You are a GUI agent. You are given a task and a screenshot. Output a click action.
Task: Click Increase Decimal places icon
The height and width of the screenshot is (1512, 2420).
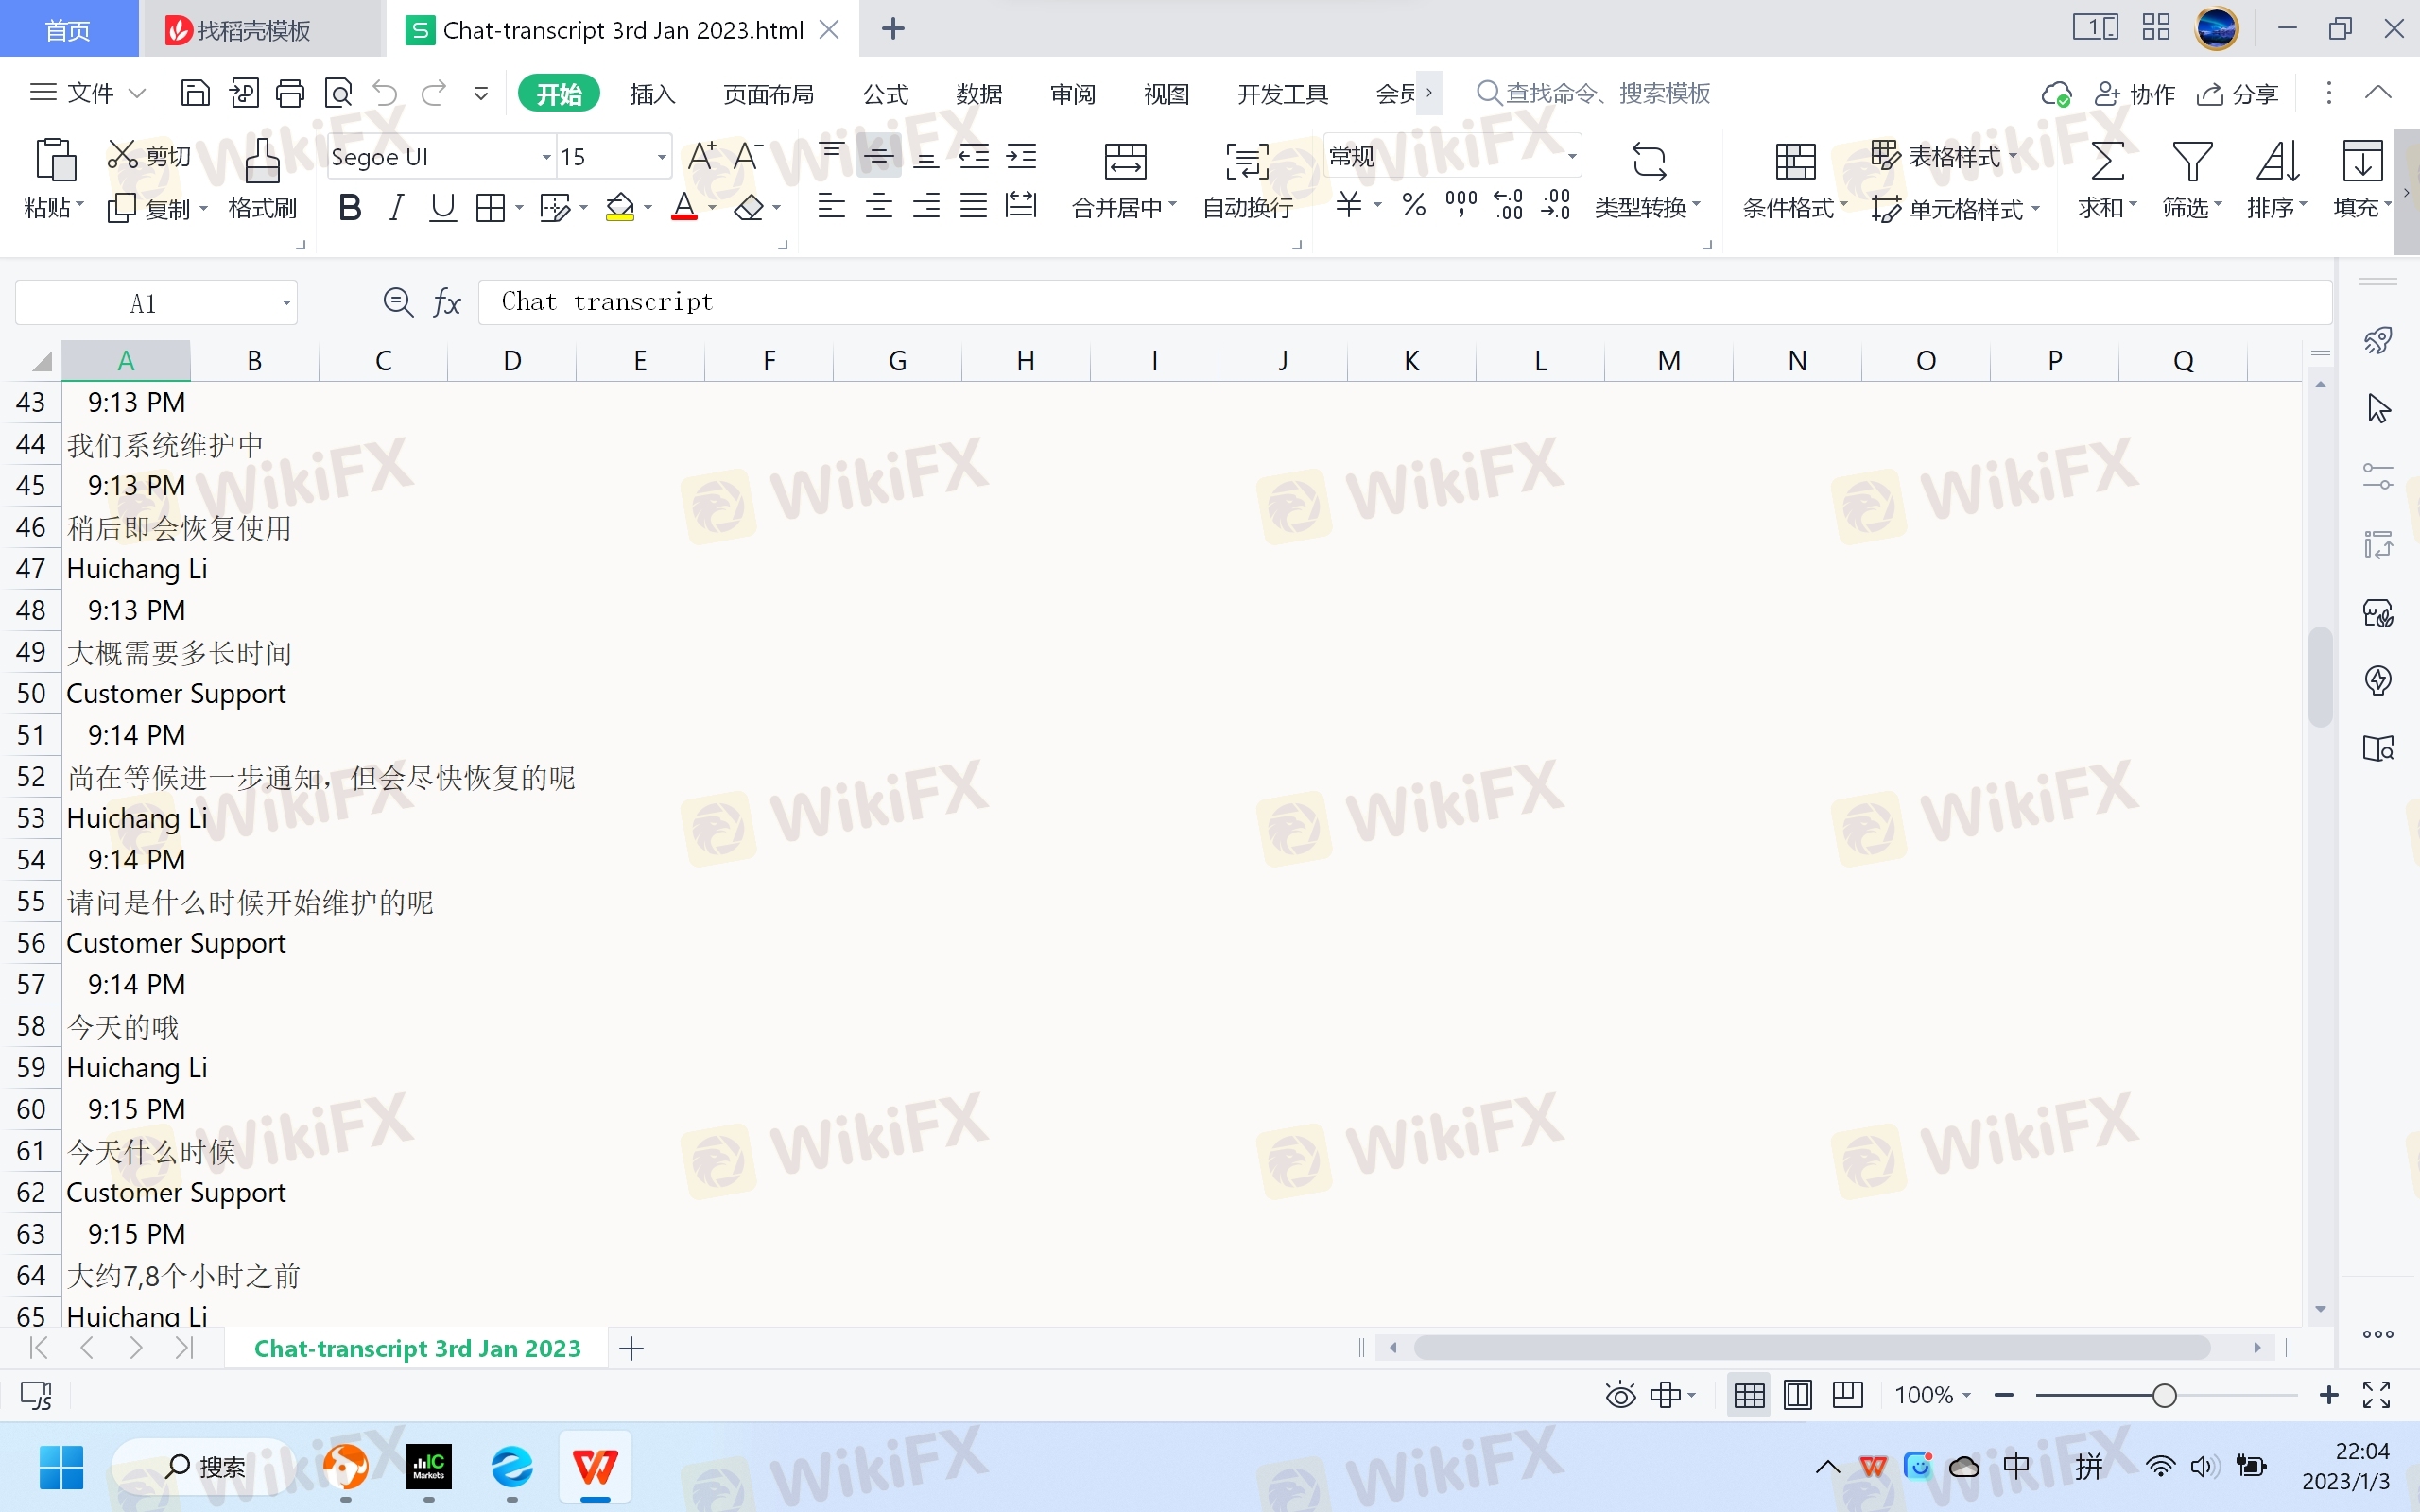[1508, 205]
